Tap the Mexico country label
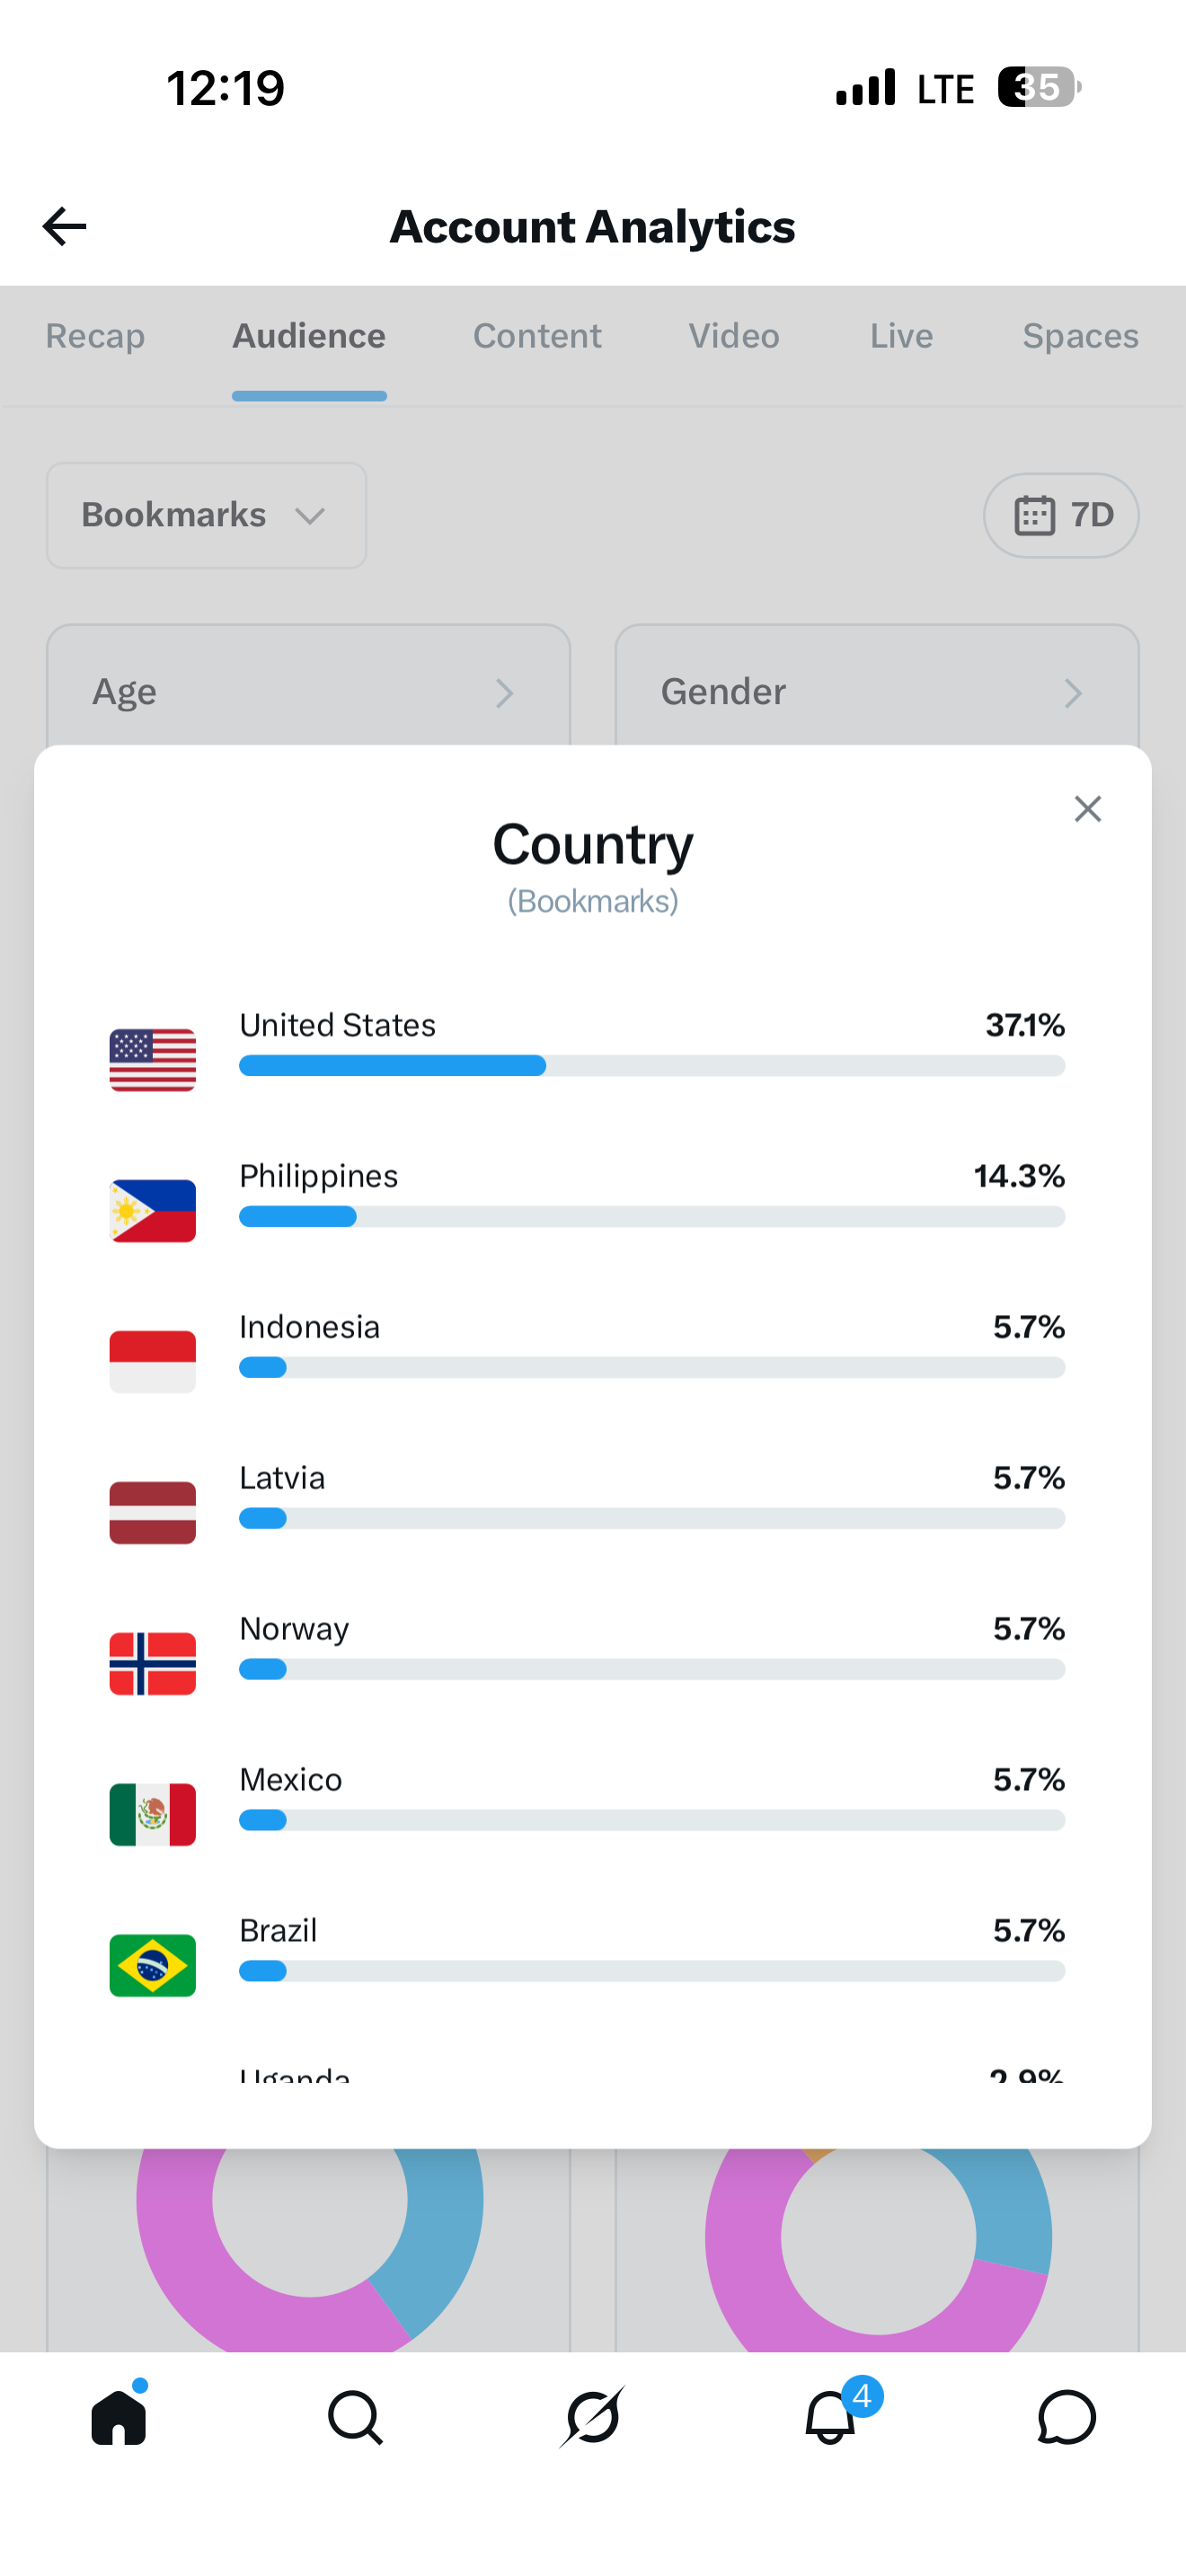This screenshot has width=1186, height=2576. (290, 1779)
